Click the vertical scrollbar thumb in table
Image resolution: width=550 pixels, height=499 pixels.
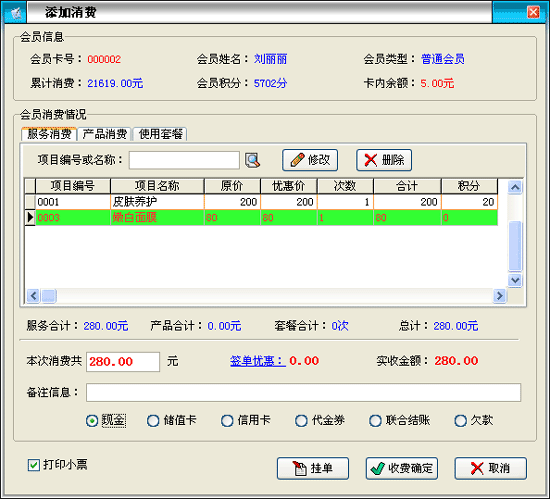tap(515, 246)
